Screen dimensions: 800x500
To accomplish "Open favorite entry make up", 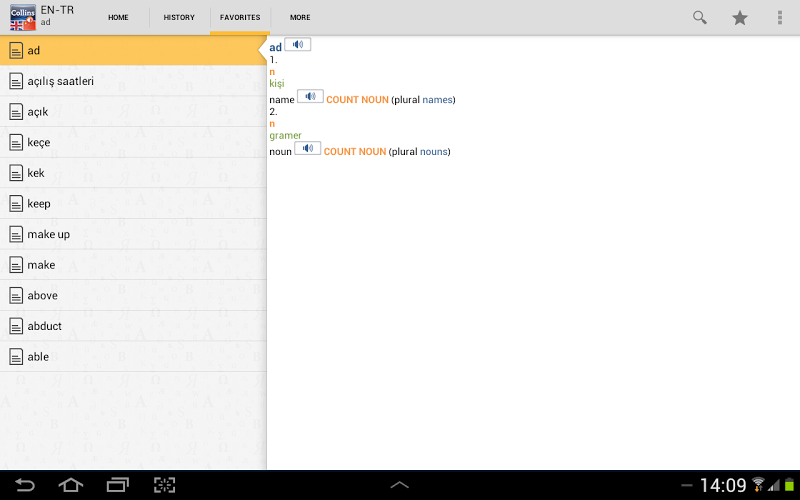I will 133,234.
